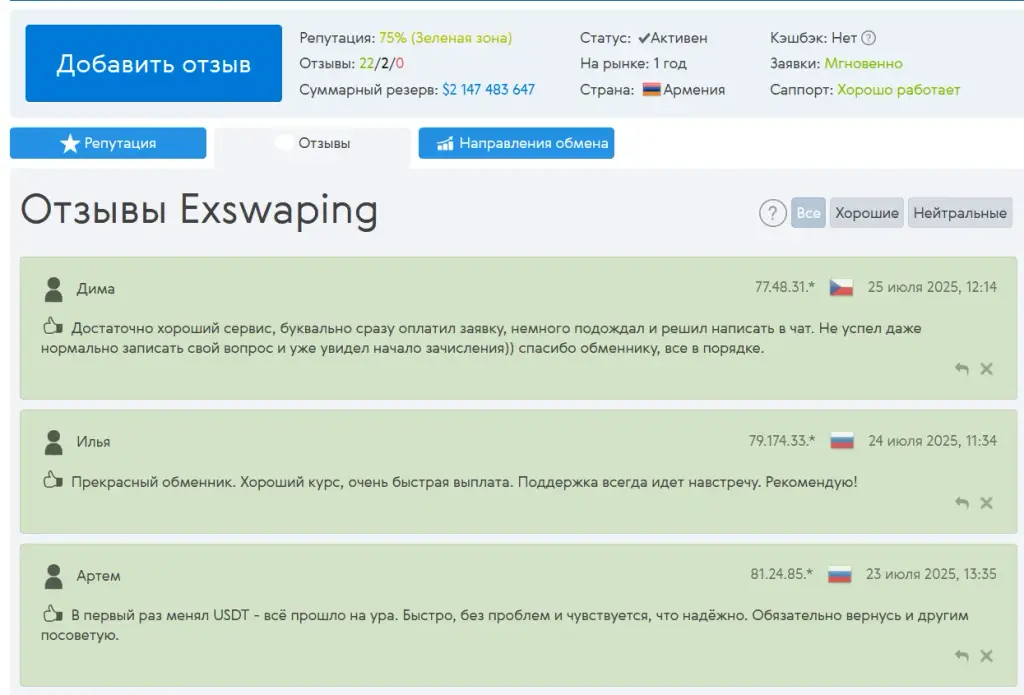Click the Добавить отзыв button
The height and width of the screenshot is (695, 1024).
pyautogui.click(x=153, y=63)
